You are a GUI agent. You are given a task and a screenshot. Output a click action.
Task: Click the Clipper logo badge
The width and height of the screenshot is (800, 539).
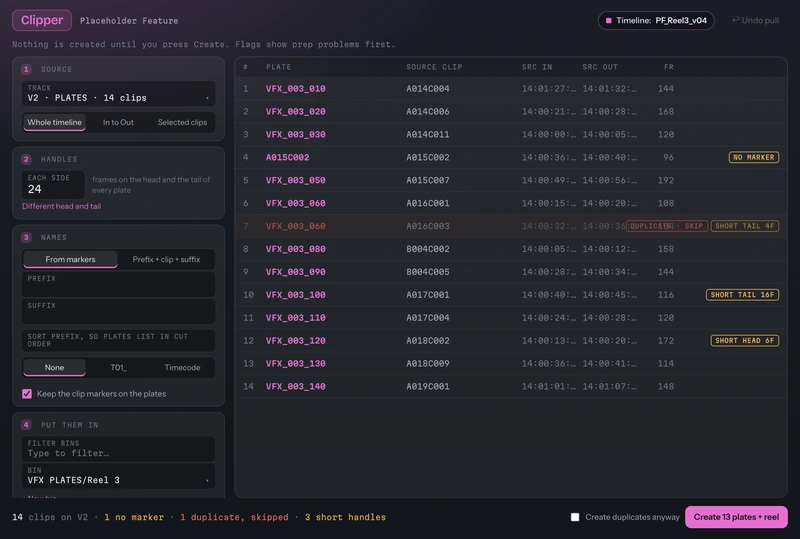coord(42,20)
